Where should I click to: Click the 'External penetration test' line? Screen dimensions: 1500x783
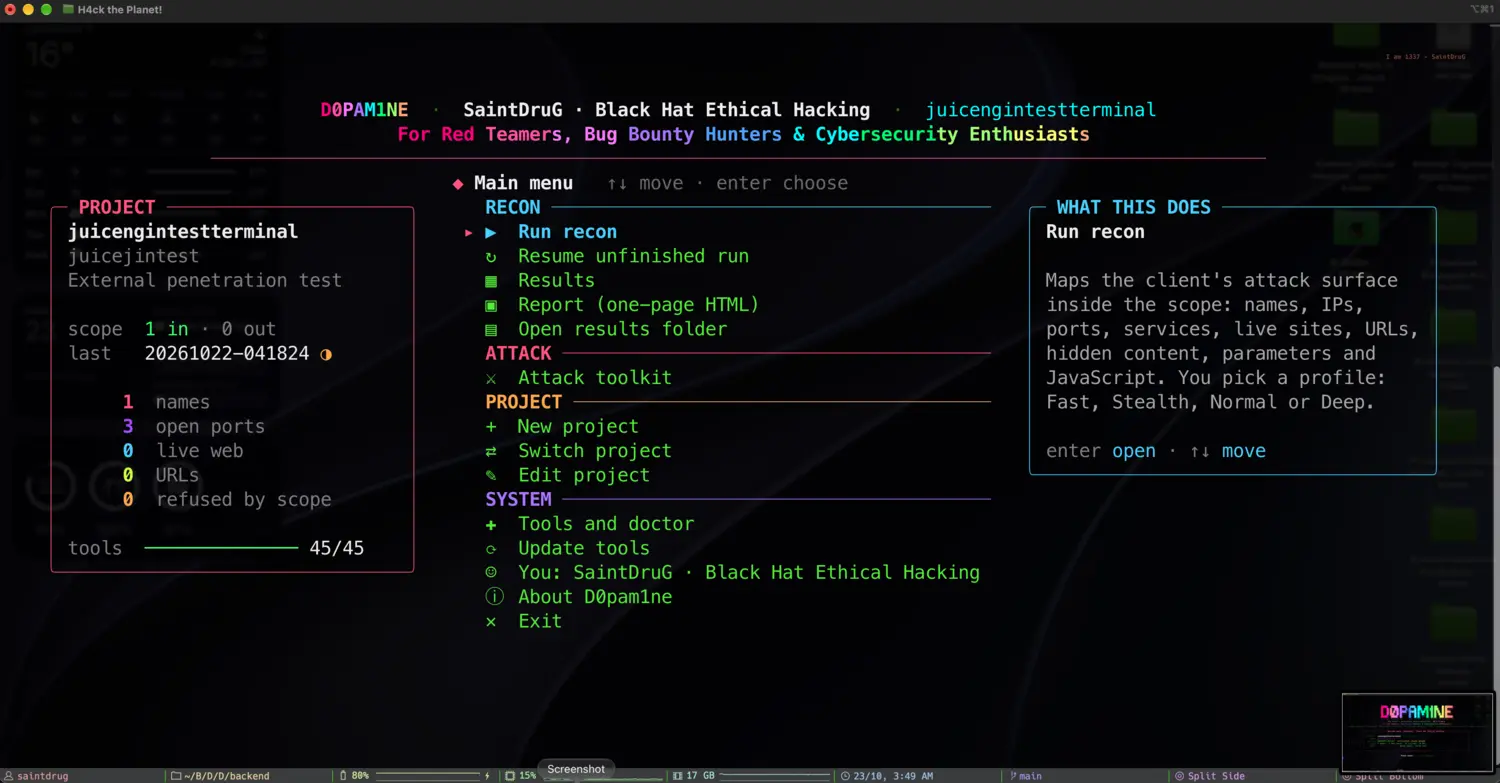205,281
